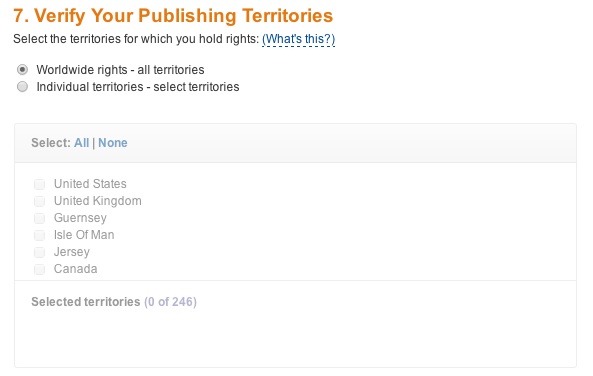This screenshot has width=593, height=376.
Task: Check the United States checkbox
Action: (39, 184)
